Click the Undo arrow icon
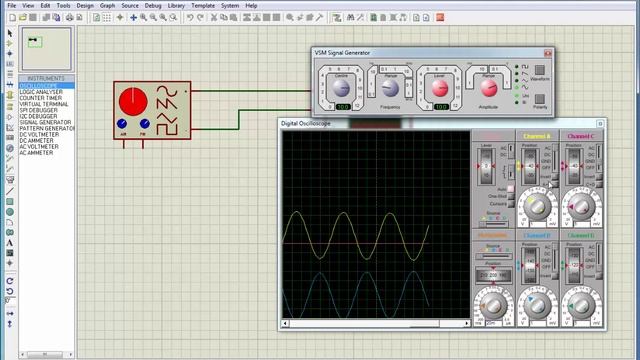 [190, 18]
